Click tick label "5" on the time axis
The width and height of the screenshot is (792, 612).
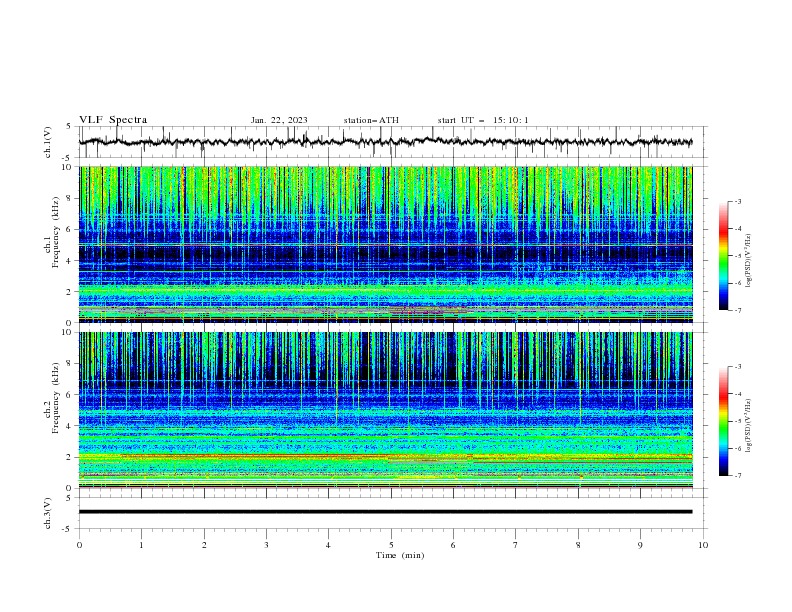pos(391,545)
